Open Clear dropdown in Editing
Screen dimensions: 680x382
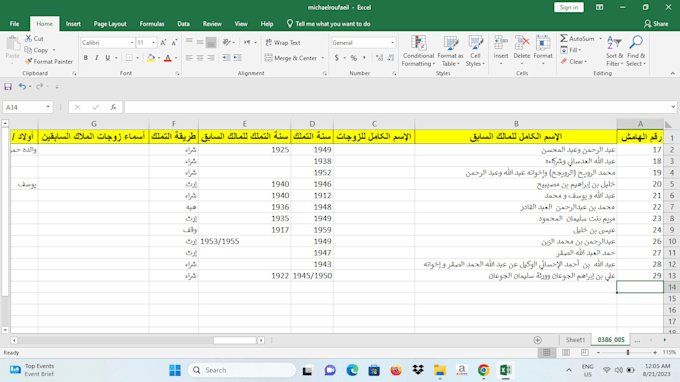[574, 62]
